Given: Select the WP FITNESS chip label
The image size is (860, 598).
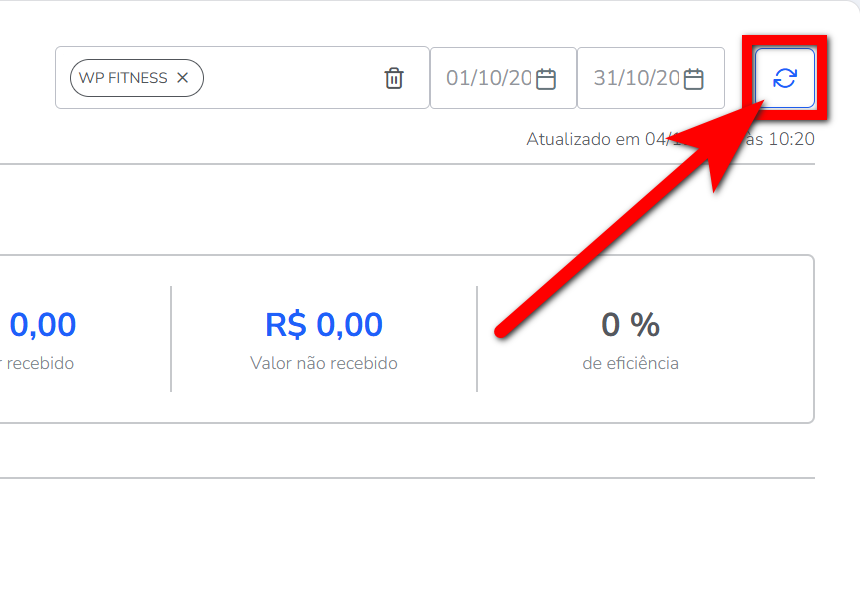Looking at the screenshot, I should pyautogui.click(x=123, y=78).
